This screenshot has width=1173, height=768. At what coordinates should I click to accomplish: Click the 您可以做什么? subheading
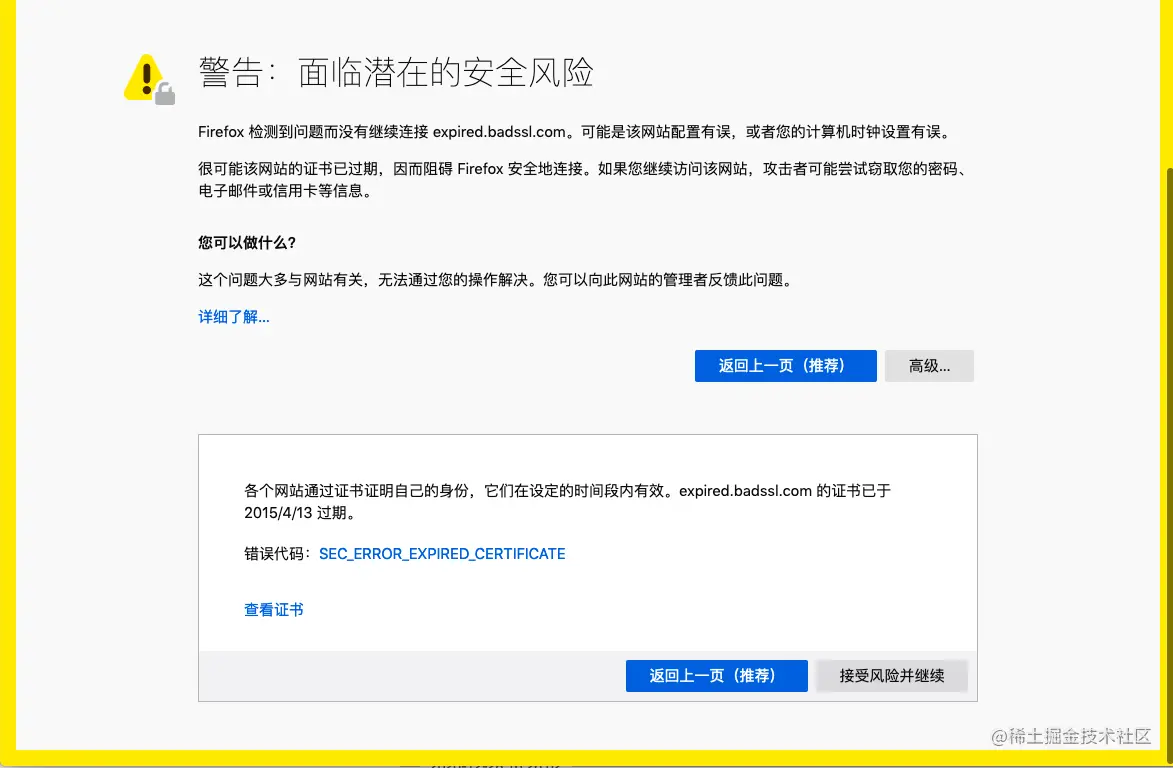(247, 243)
